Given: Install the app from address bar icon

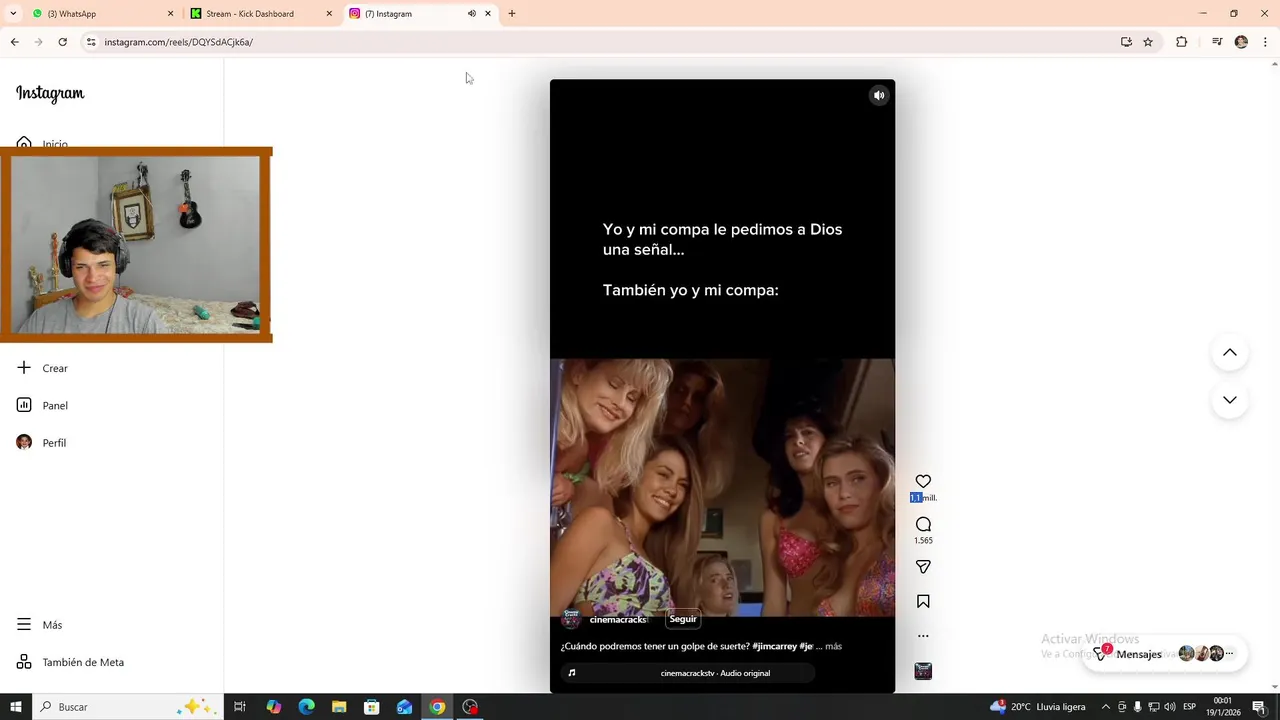Looking at the screenshot, I should pyautogui.click(x=1126, y=42).
